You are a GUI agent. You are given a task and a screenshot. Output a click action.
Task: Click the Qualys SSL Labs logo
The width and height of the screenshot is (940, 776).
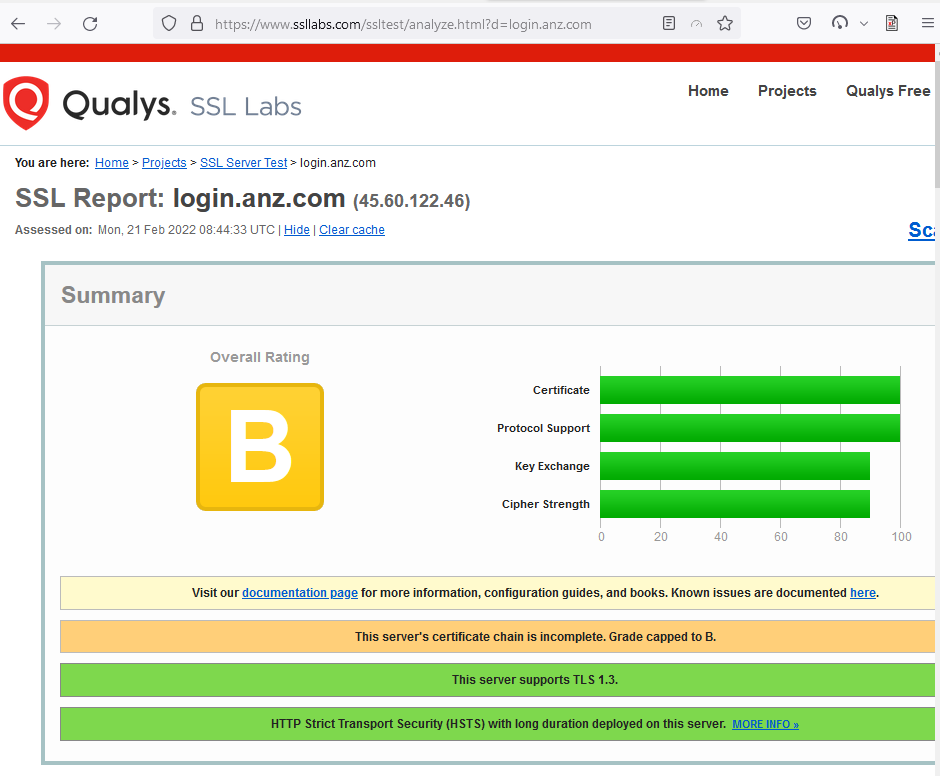(110, 103)
